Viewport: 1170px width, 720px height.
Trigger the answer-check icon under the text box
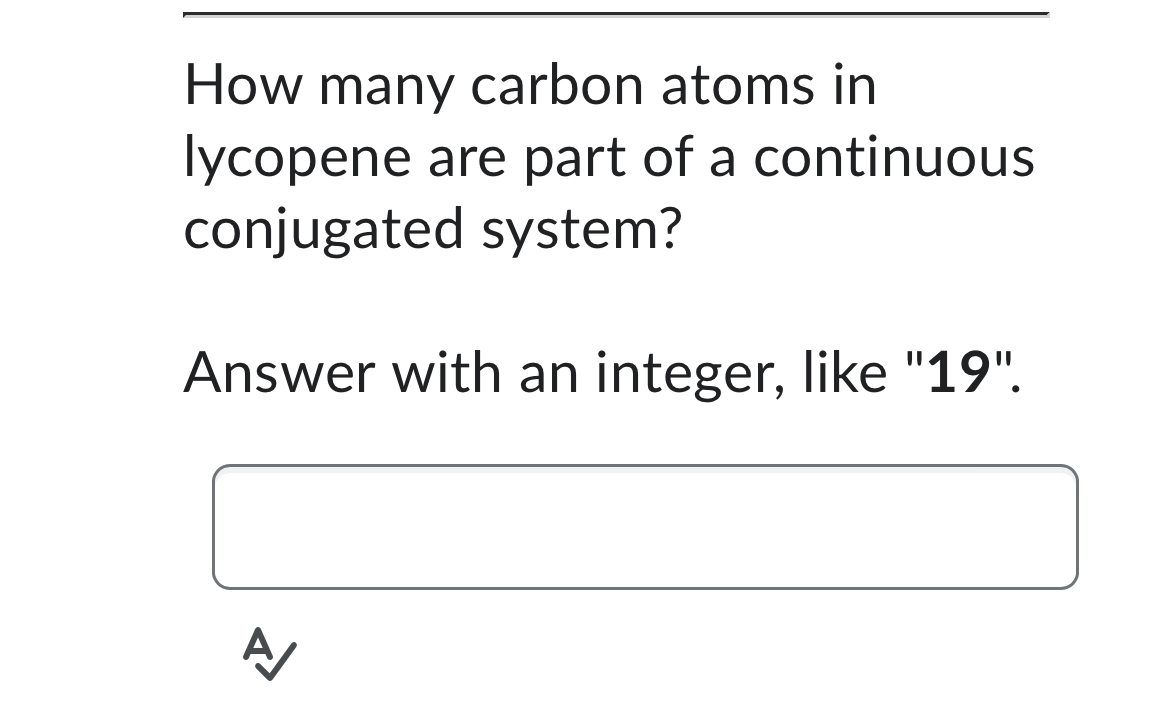click(268, 653)
